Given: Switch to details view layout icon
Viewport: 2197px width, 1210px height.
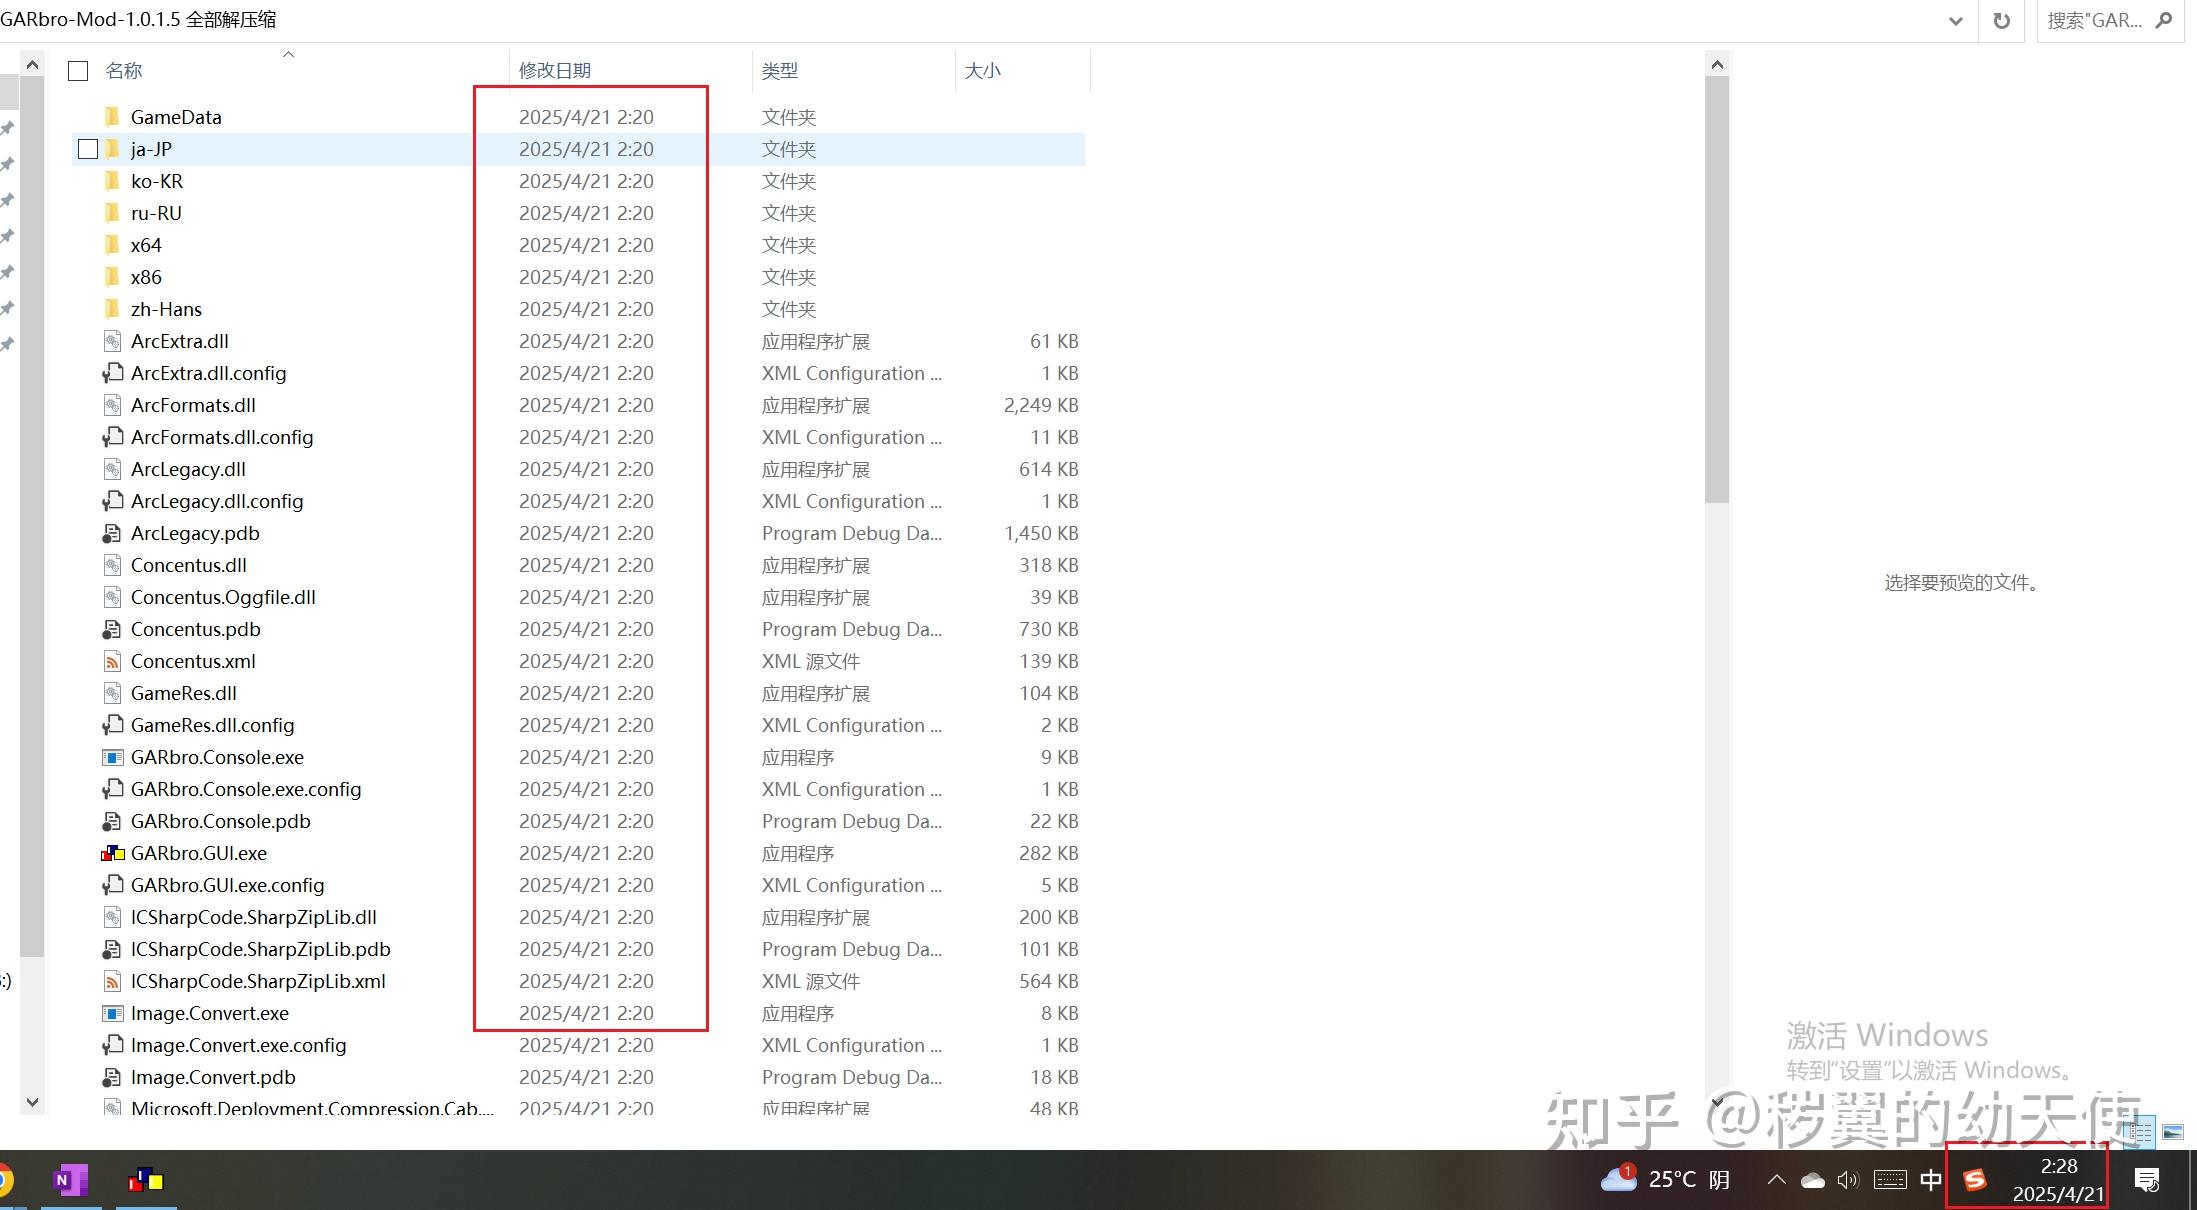Looking at the screenshot, I should coord(2140,1133).
